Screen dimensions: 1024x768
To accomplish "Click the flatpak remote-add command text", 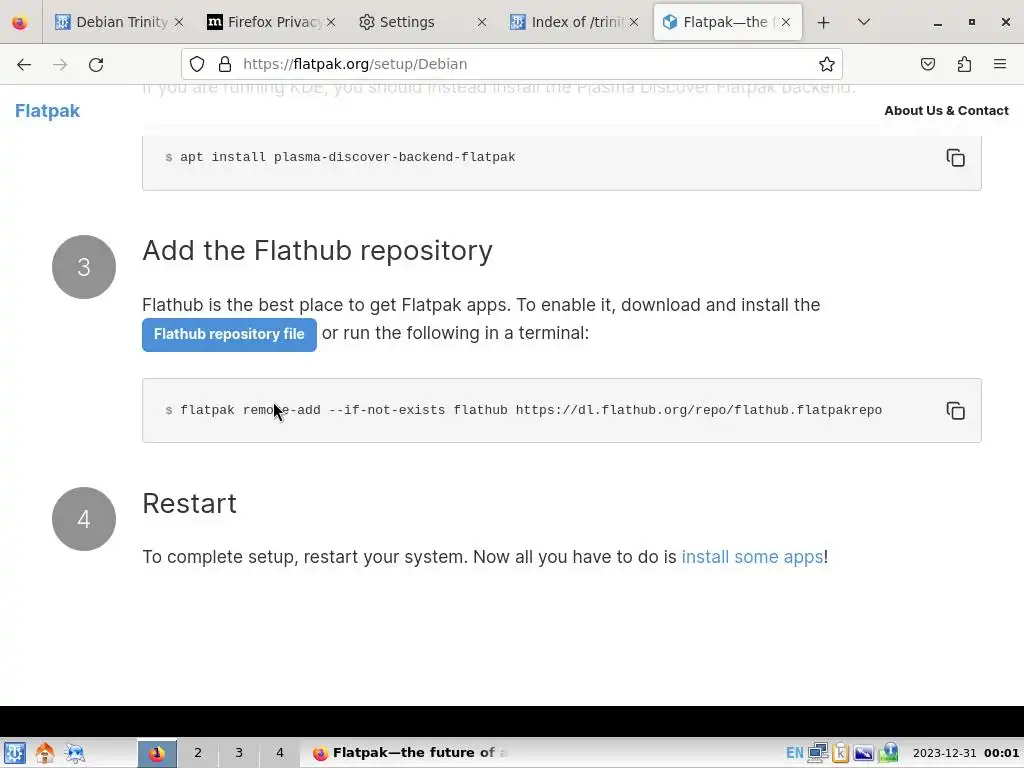I will (x=531, y=410).
